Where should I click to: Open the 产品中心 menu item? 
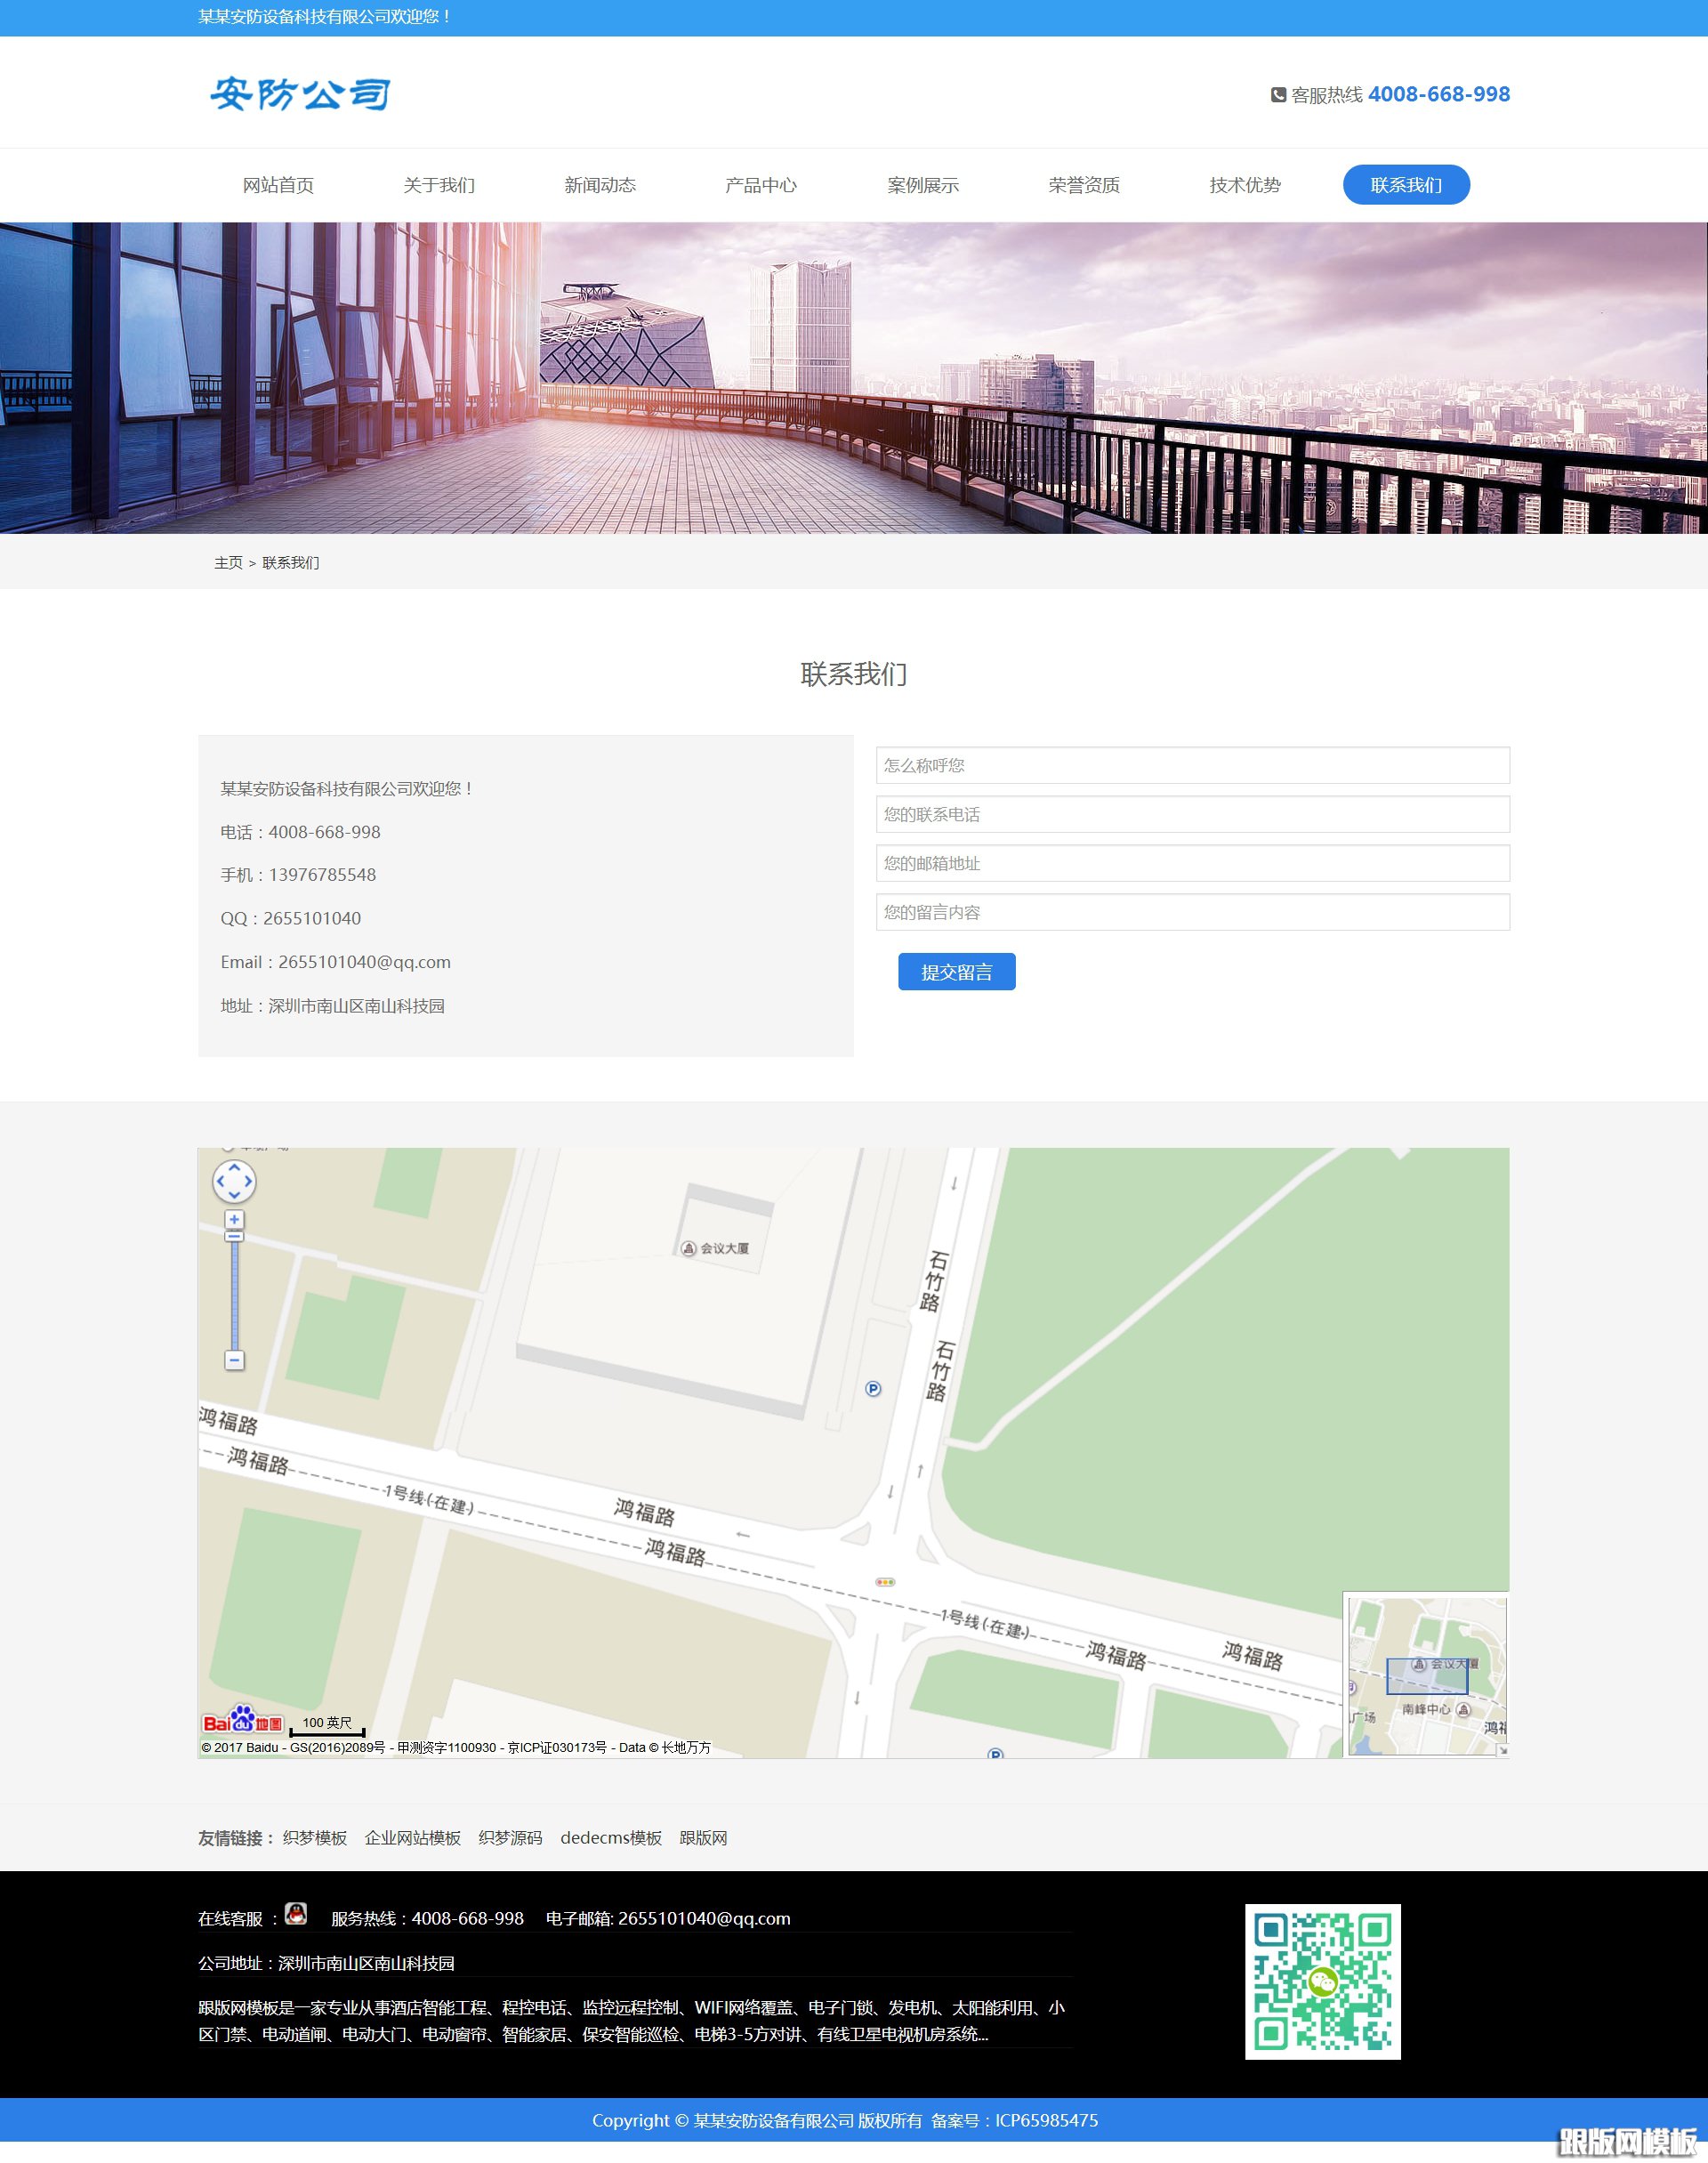tap(761, 185)
